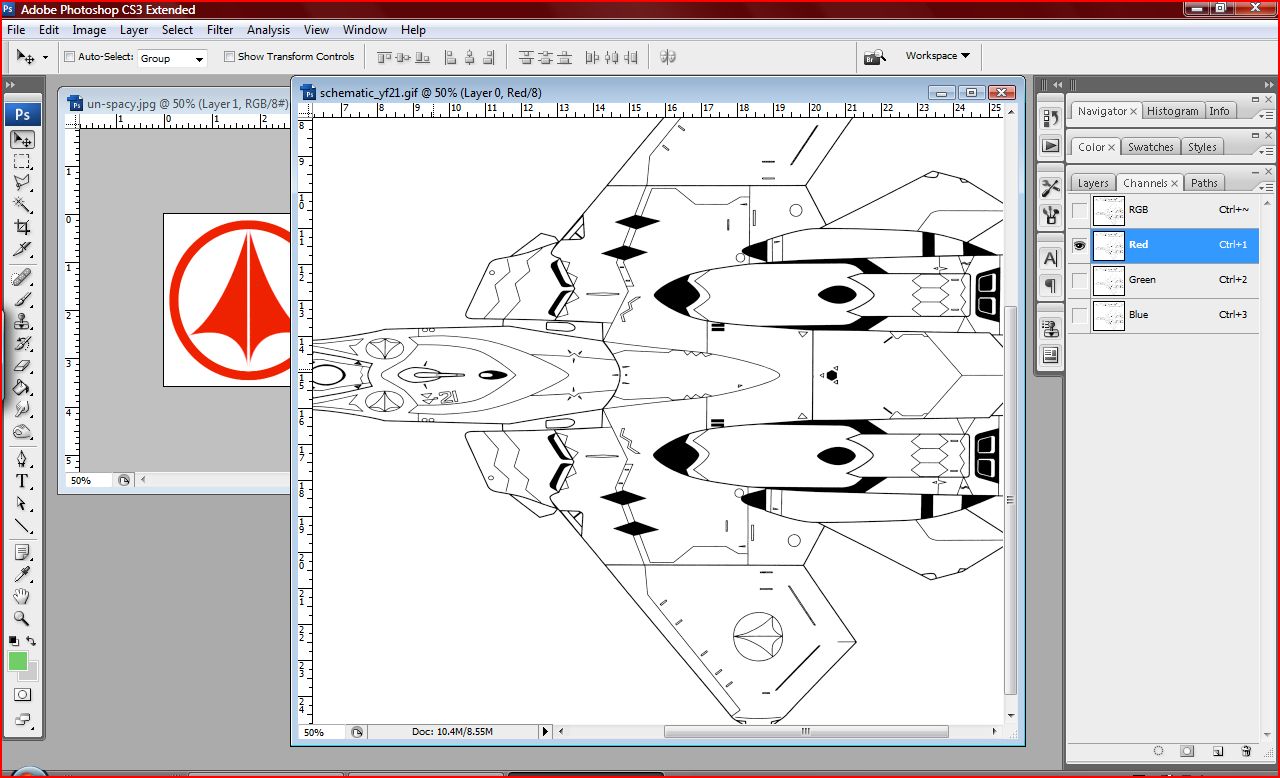Open the Tool Presets panel icon
Viewport: 1280px width, 778px height.
point(1051,187)
